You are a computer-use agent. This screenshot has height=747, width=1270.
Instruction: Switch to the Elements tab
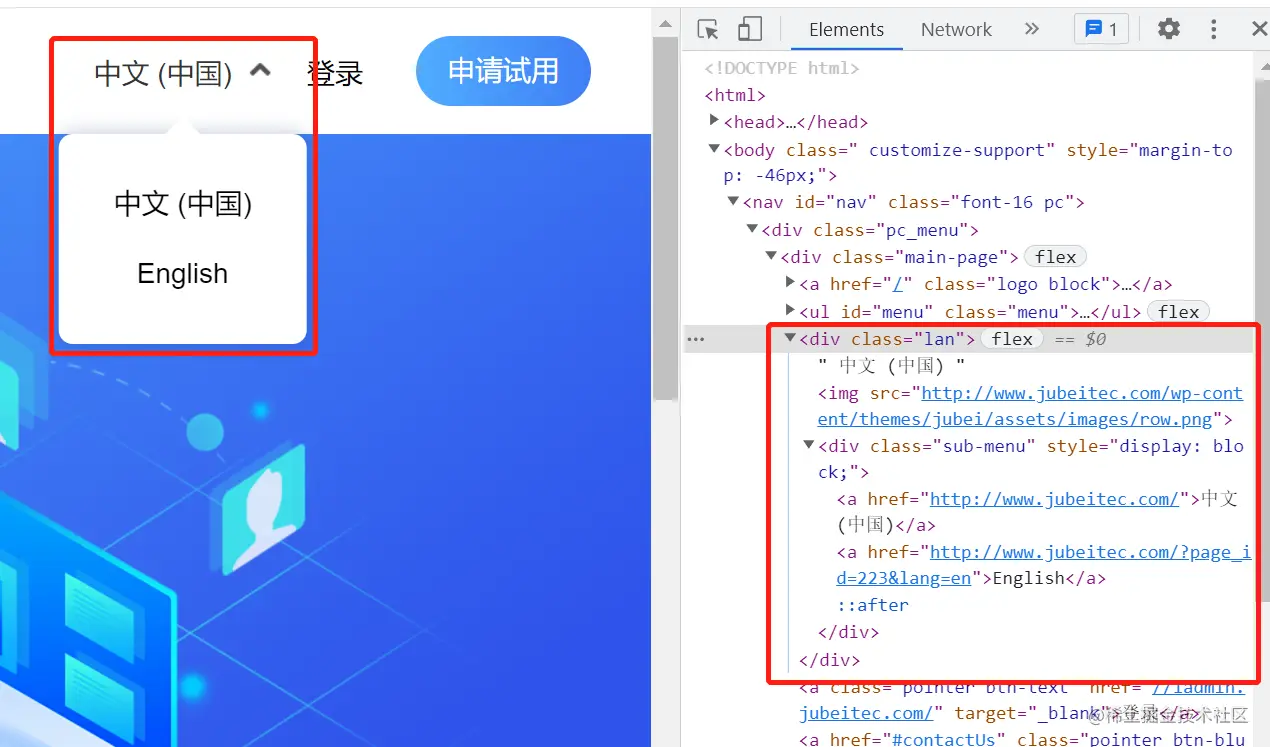pos(846,29)
